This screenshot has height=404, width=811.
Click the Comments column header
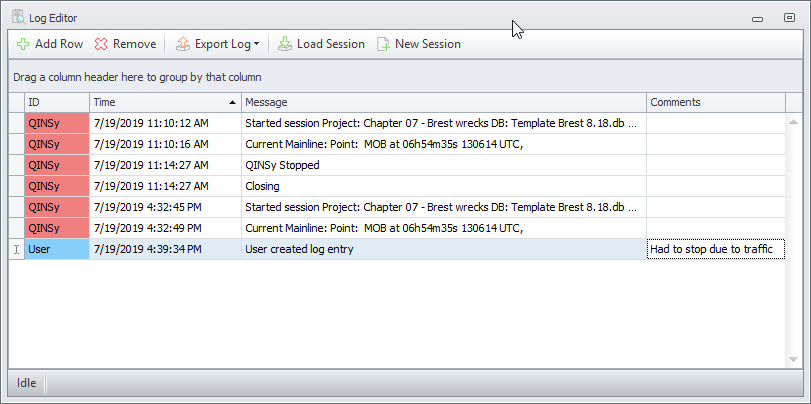(715, 102)
